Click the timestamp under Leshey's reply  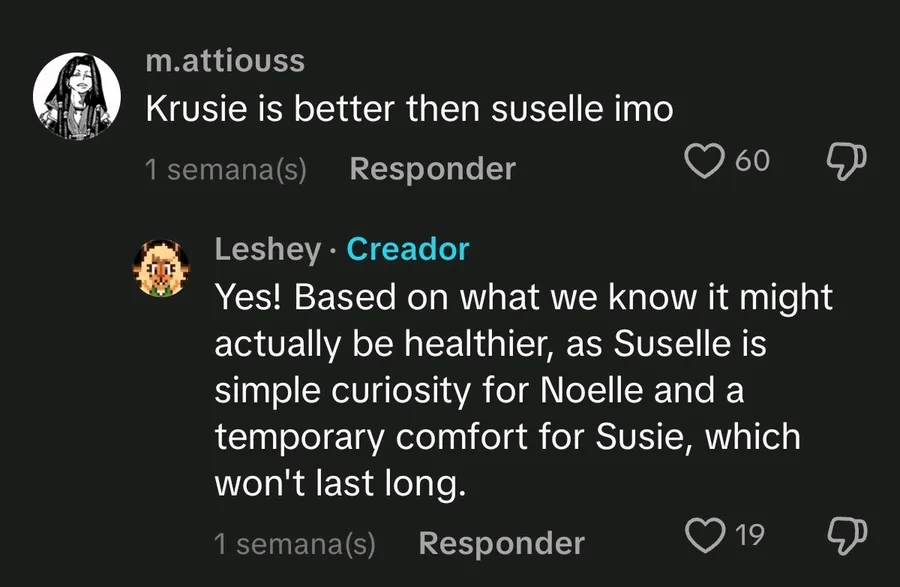point(295,543)
